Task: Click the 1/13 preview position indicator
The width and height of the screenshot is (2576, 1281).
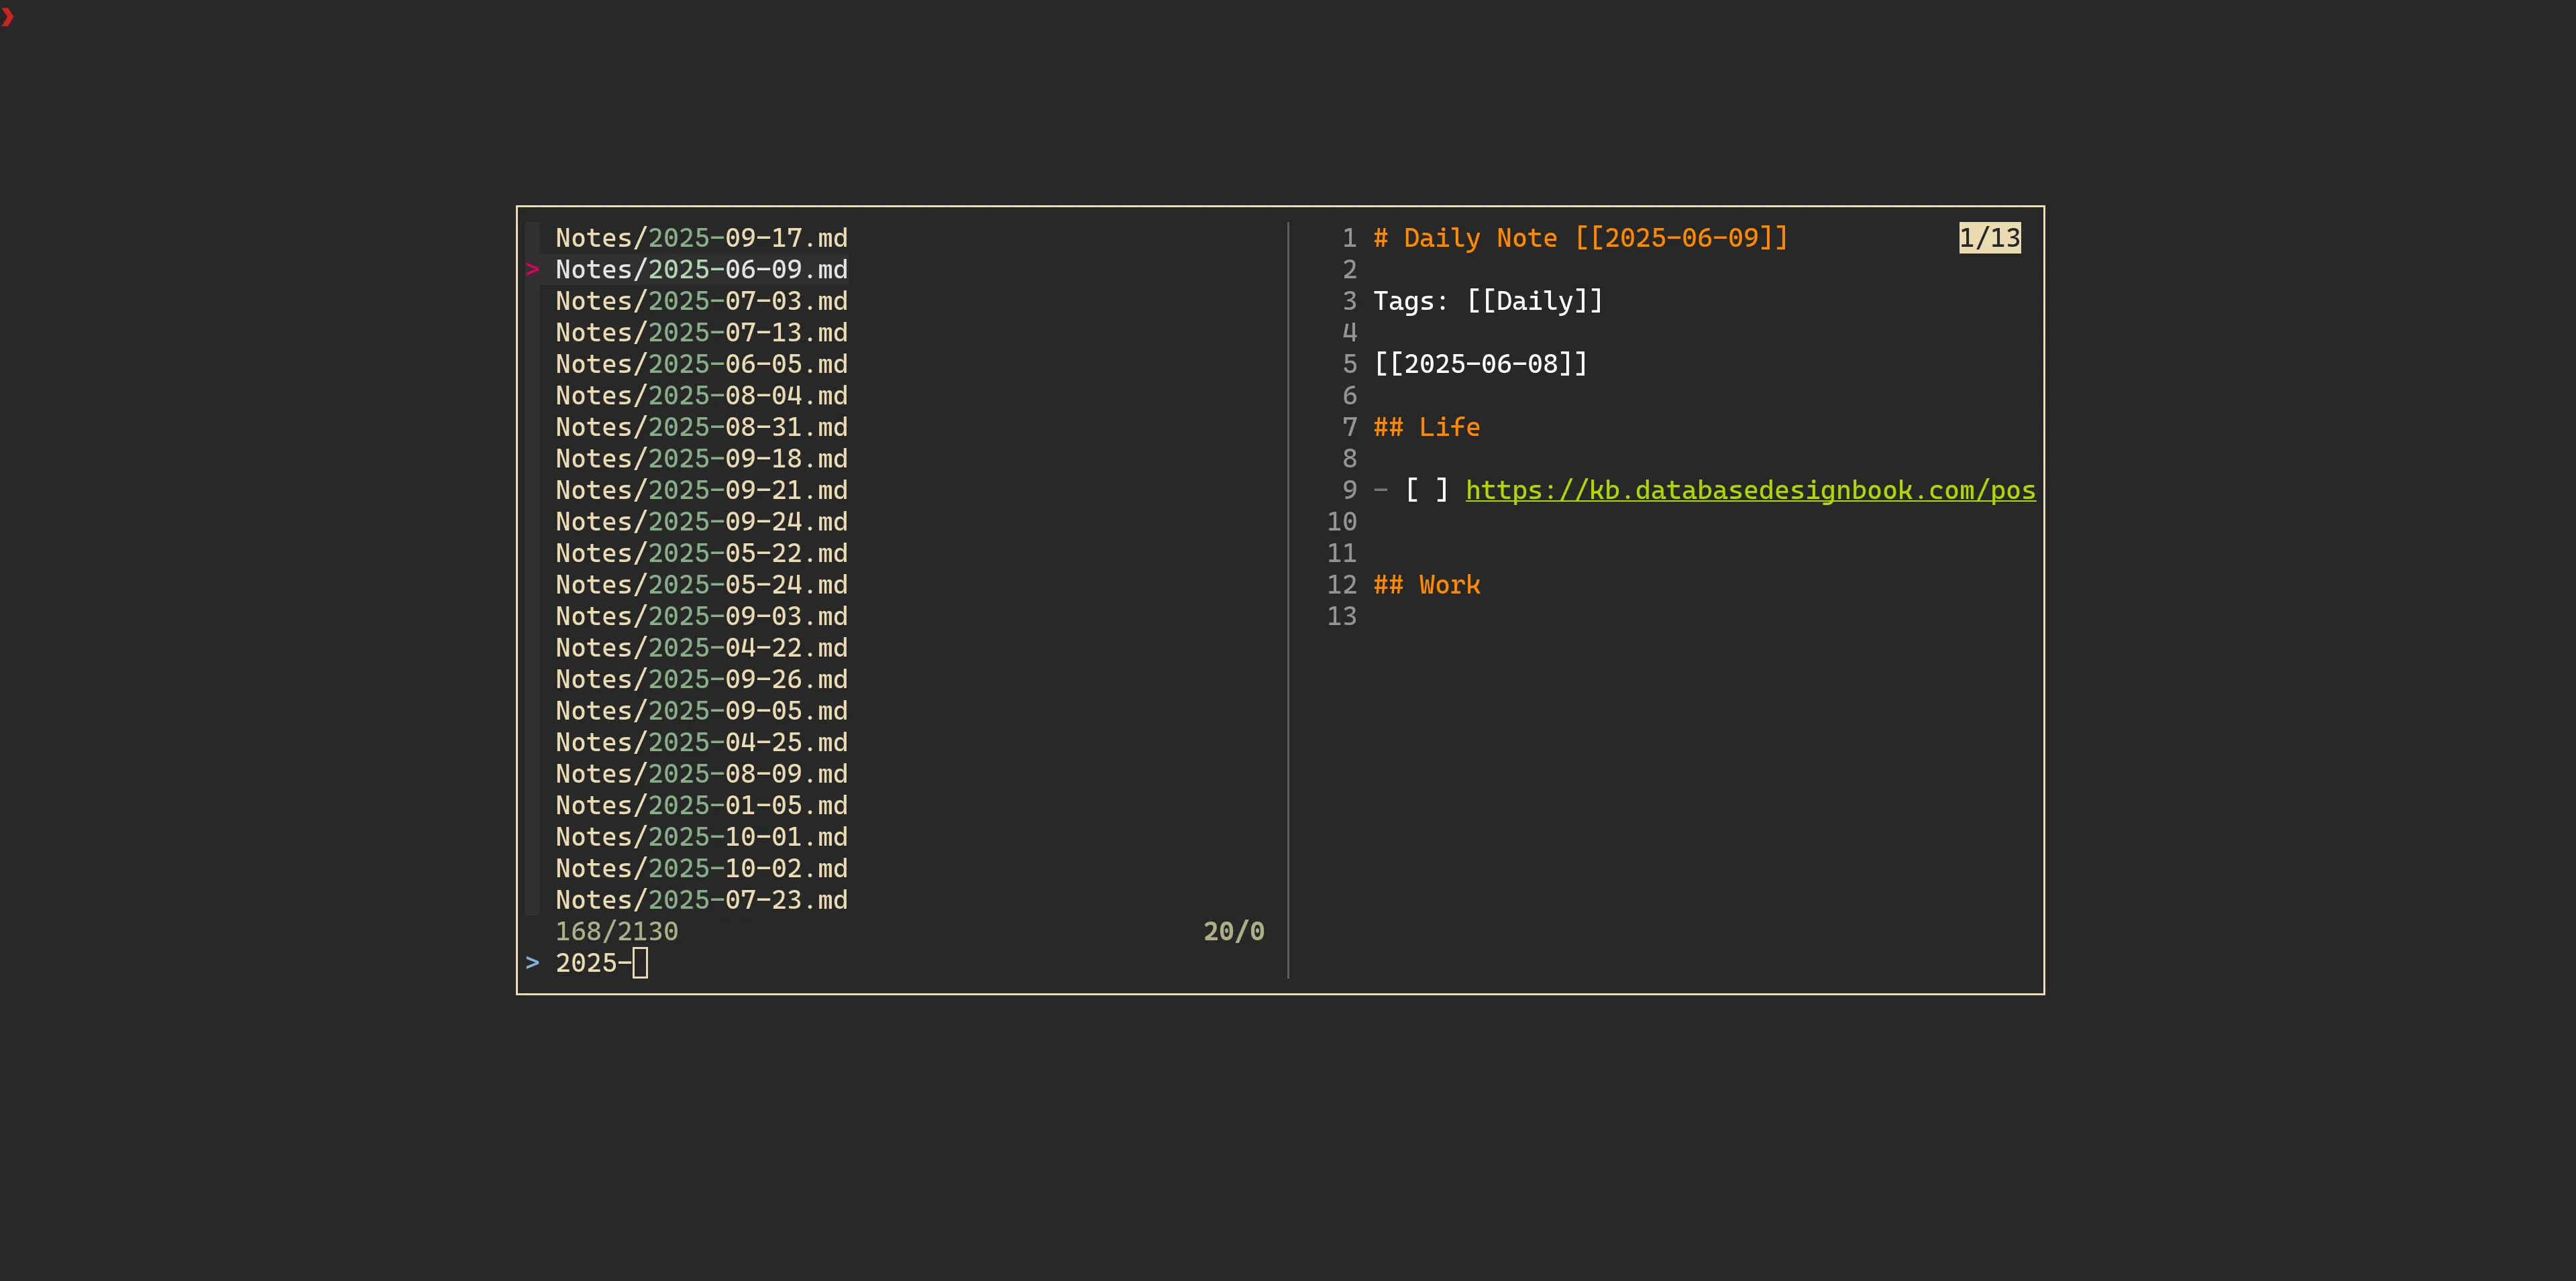Action: tap(1989, 238)
